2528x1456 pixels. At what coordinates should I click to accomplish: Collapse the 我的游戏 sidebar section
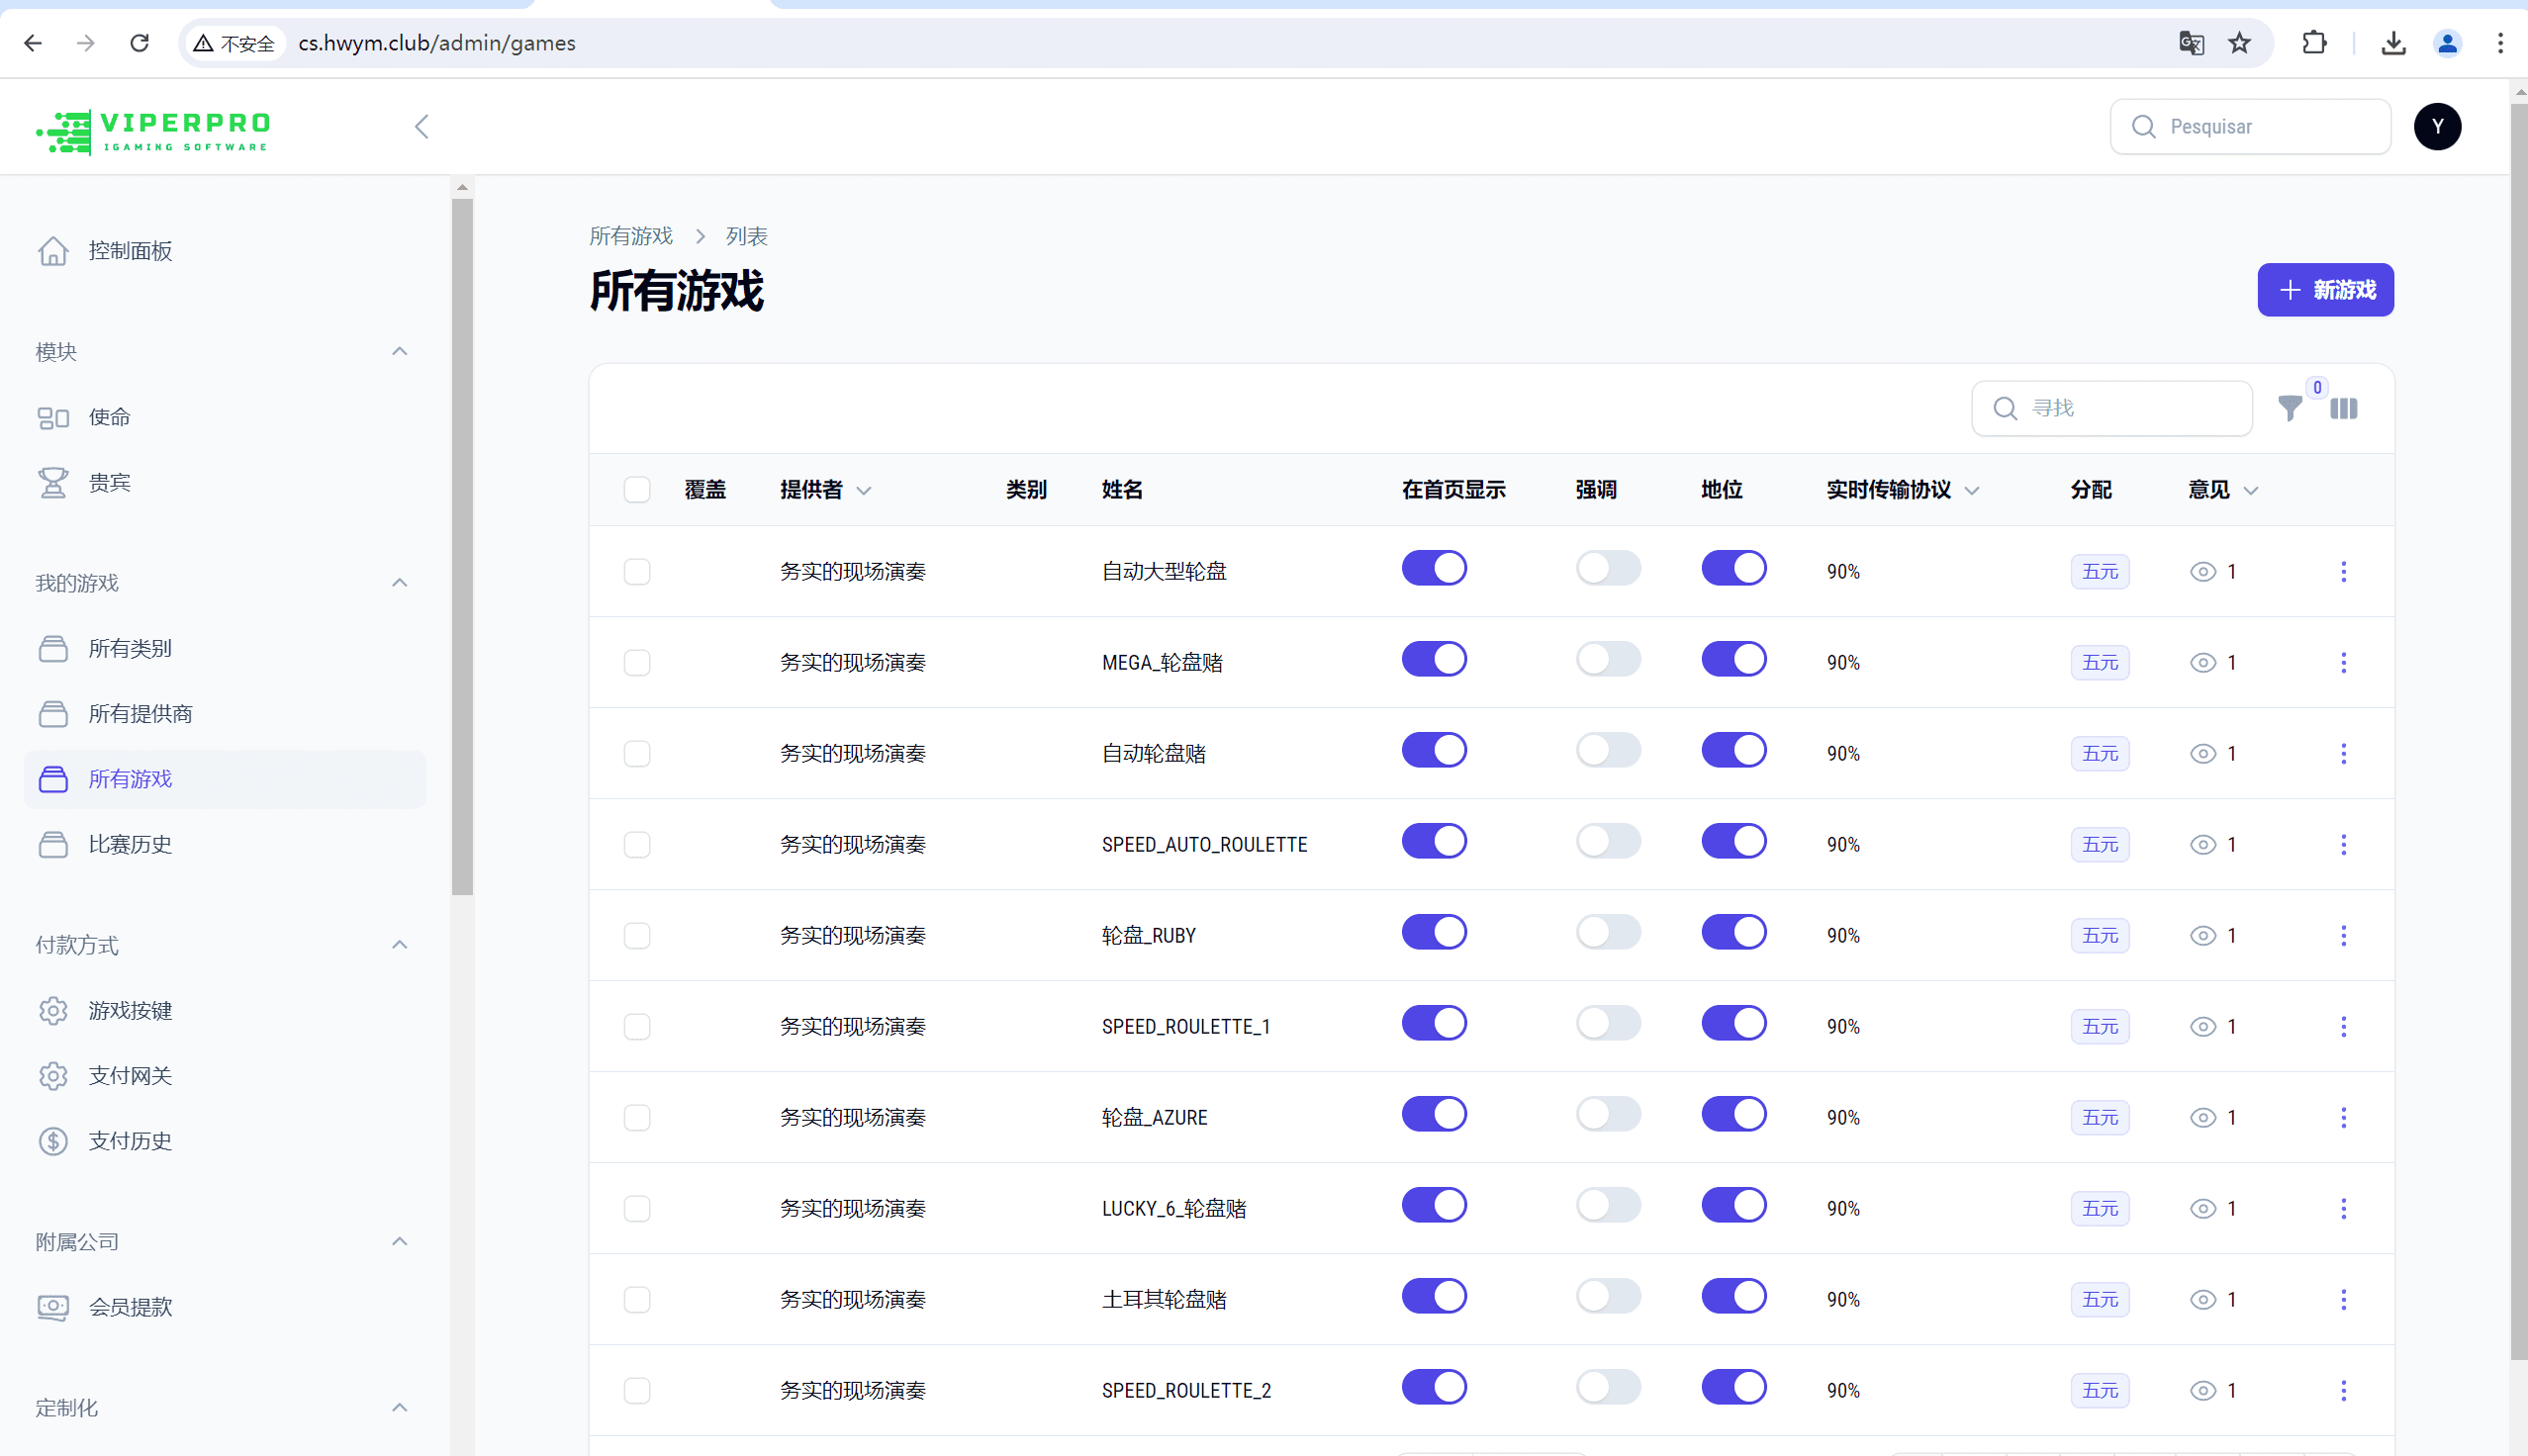pos(399,583)
